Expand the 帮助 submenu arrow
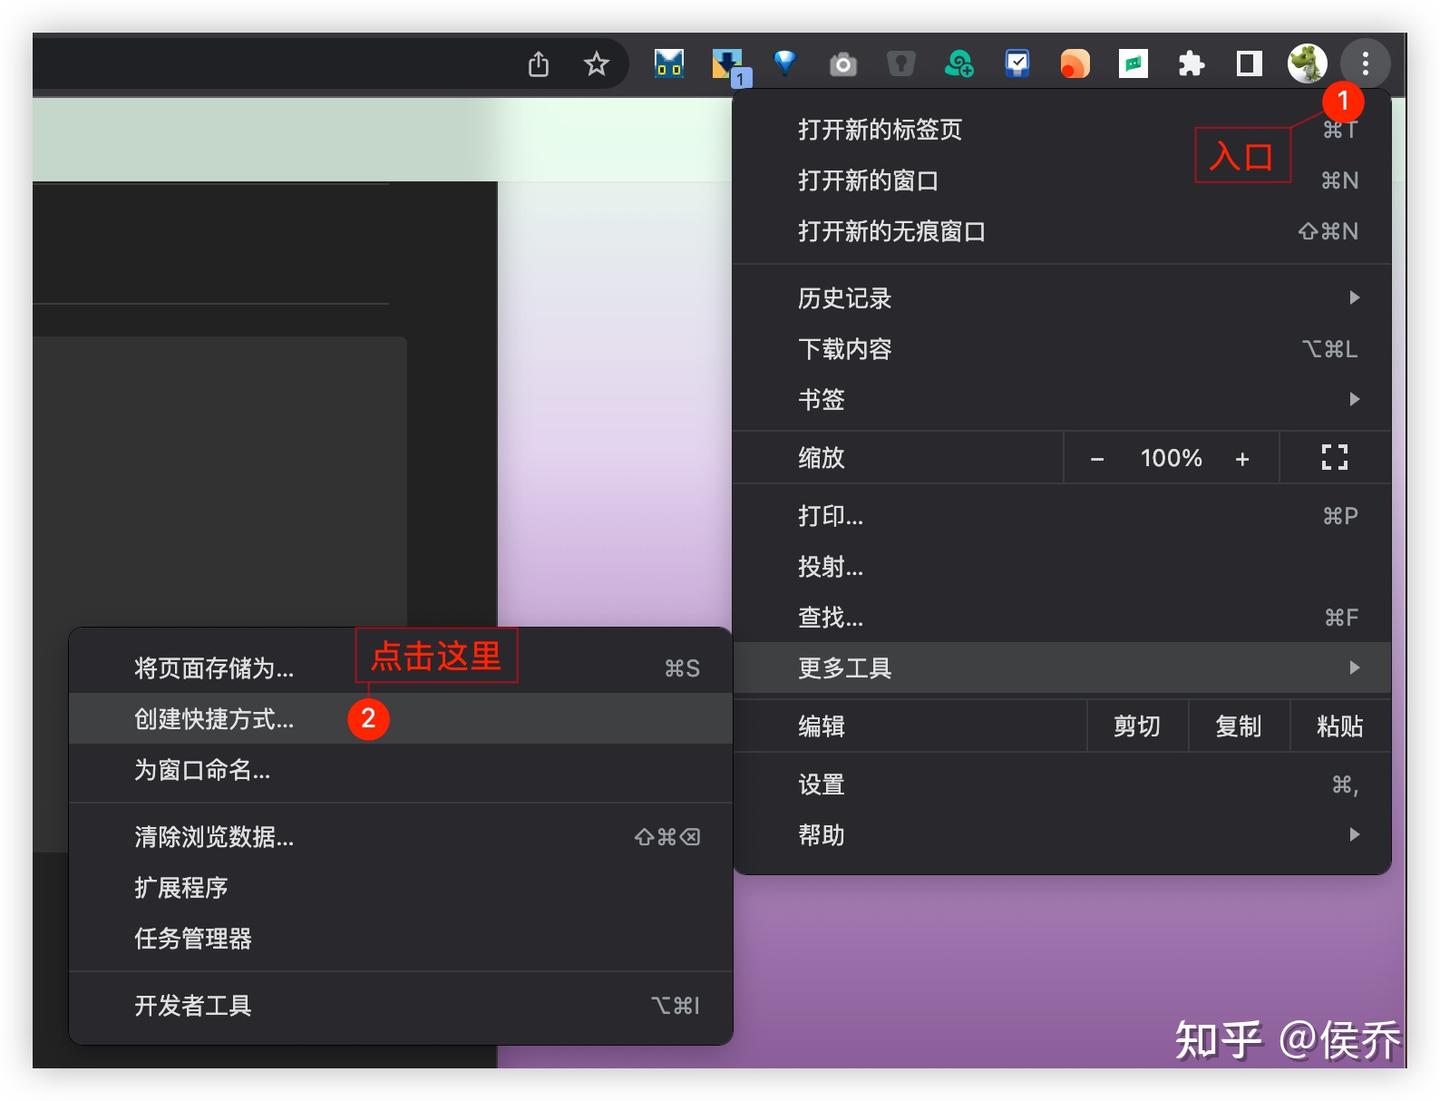This screenshot has height=1101, width=1440. click(x=1355, y=835)
